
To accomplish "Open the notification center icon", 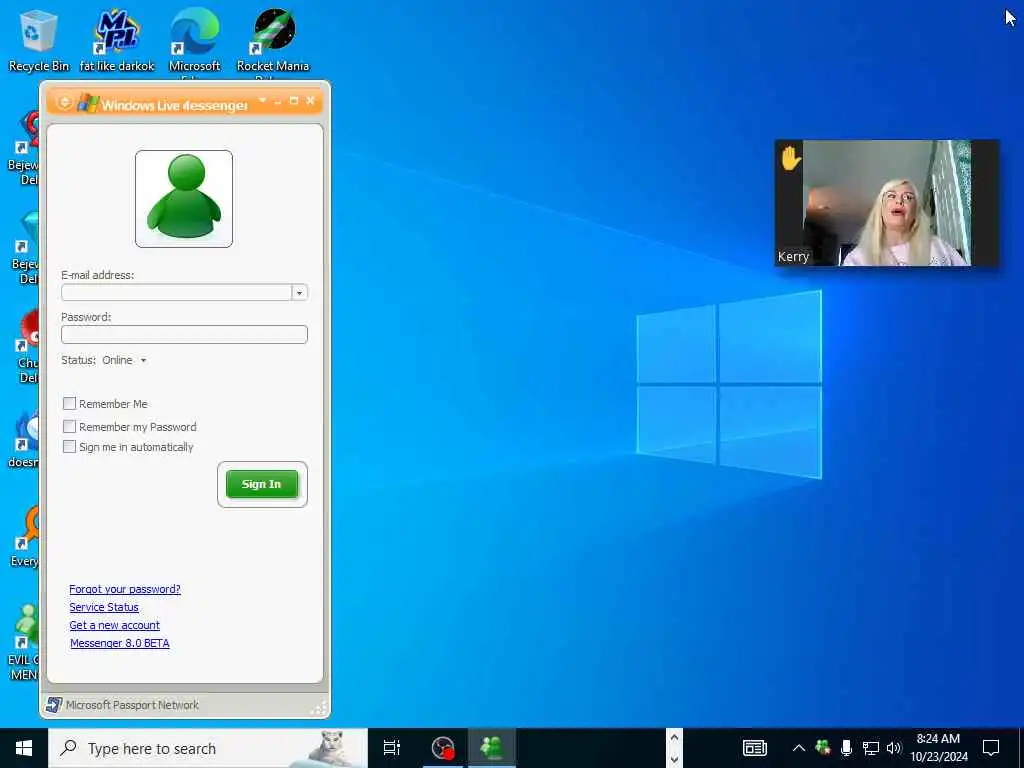I will (991, 748).
